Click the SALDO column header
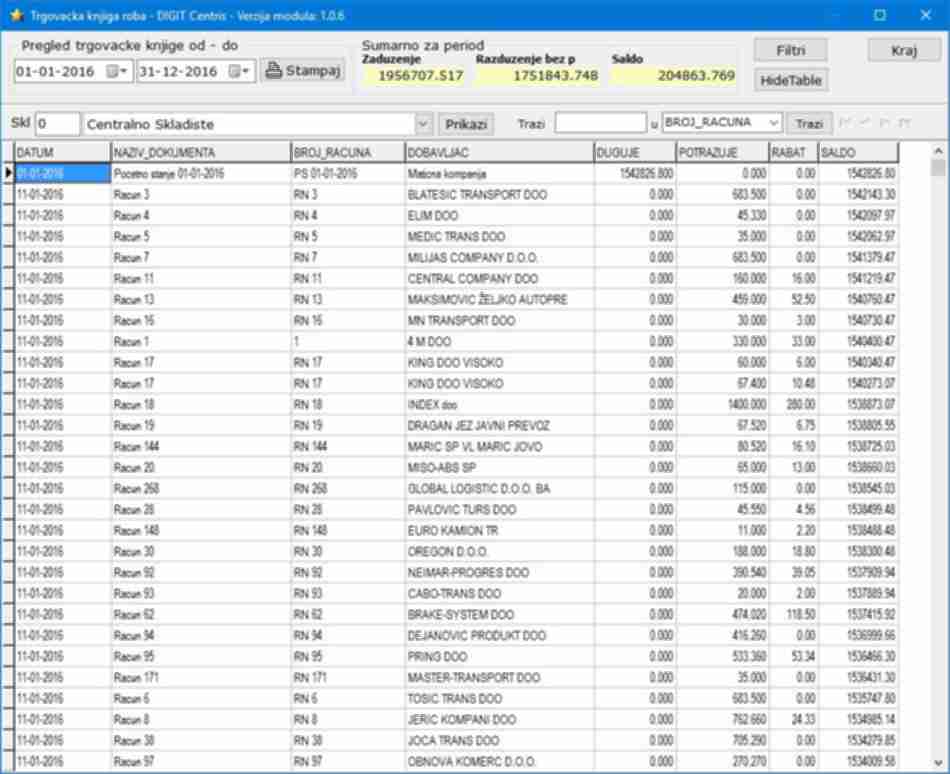Viewport: 950px width, 774px height. (857, 152)
